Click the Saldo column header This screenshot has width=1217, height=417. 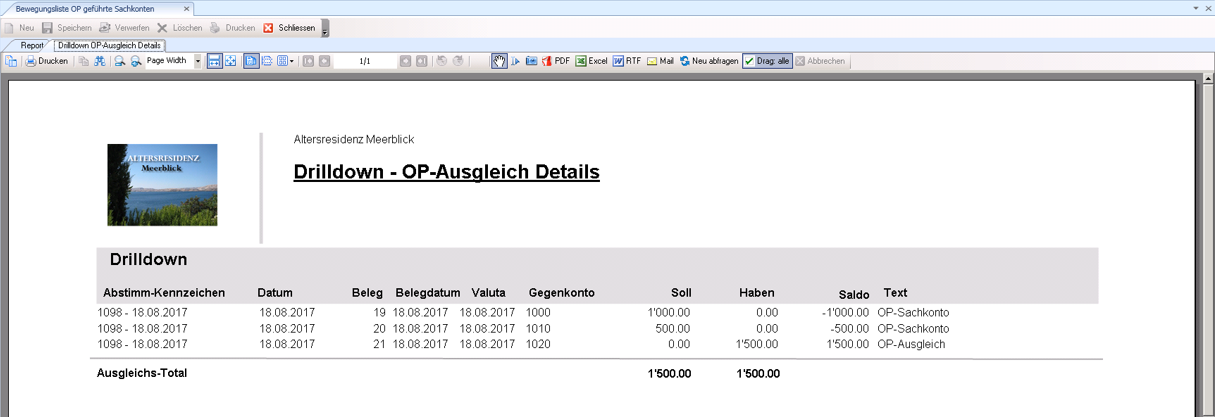pyautogui.click(x=854, y=294)
